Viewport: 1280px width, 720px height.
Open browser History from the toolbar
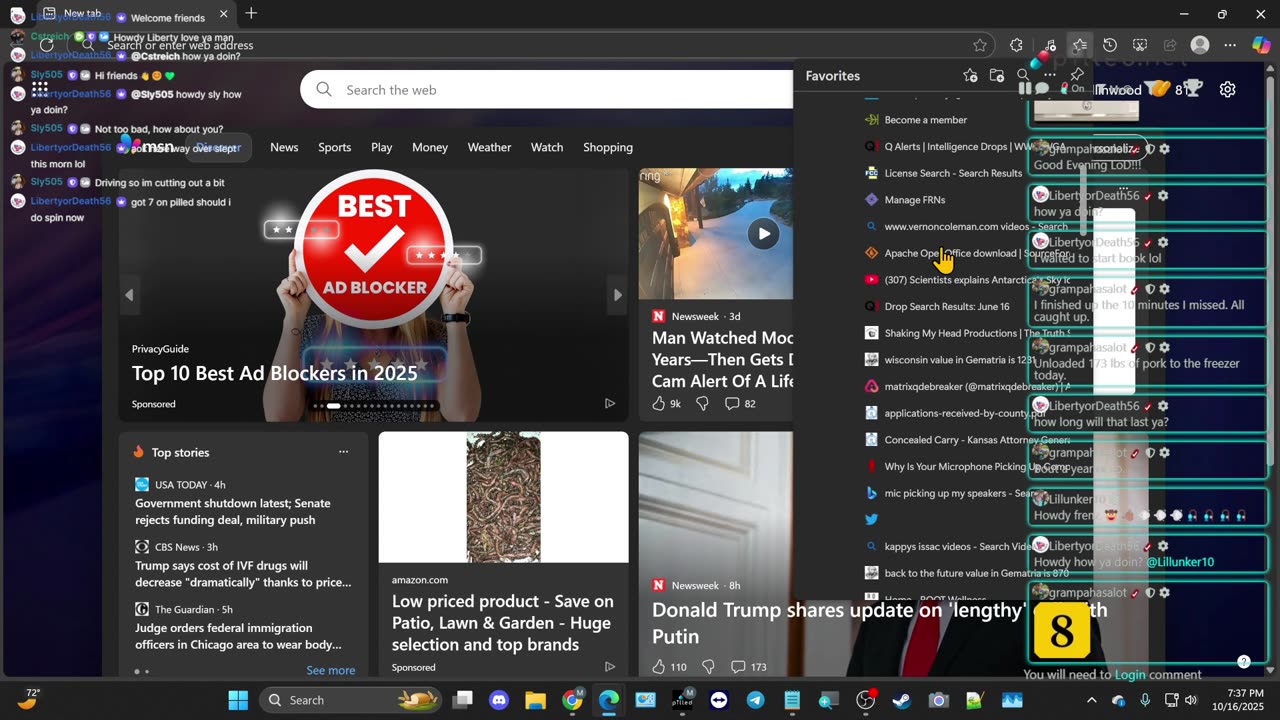1110,45
